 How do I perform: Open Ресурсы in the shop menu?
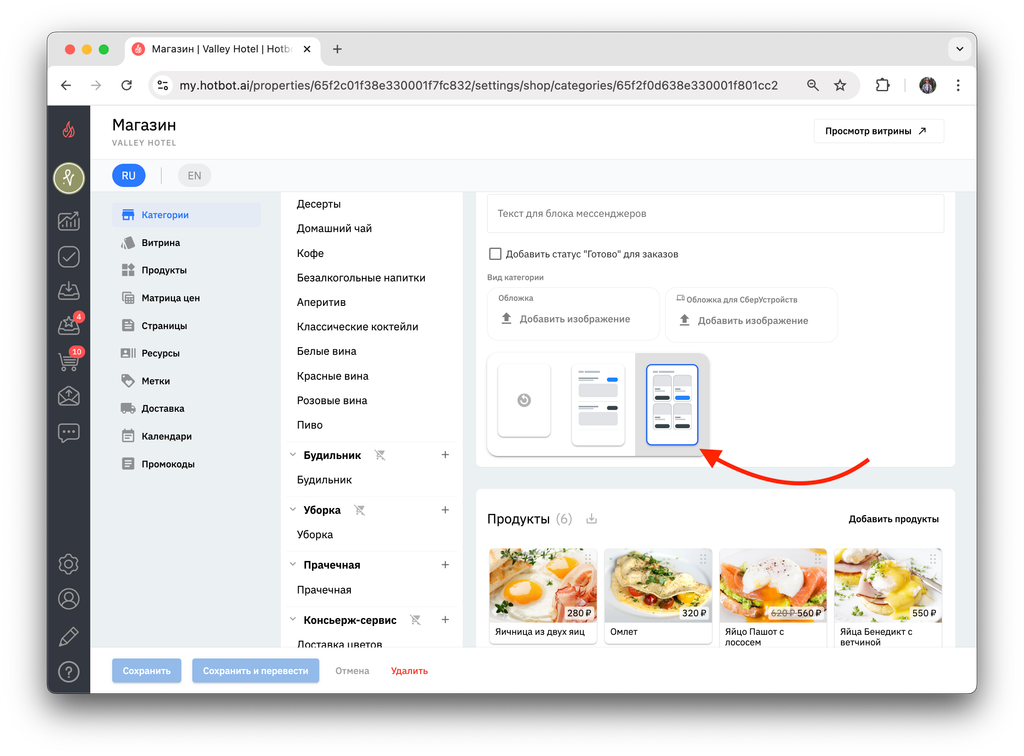[x=186, y=353]
